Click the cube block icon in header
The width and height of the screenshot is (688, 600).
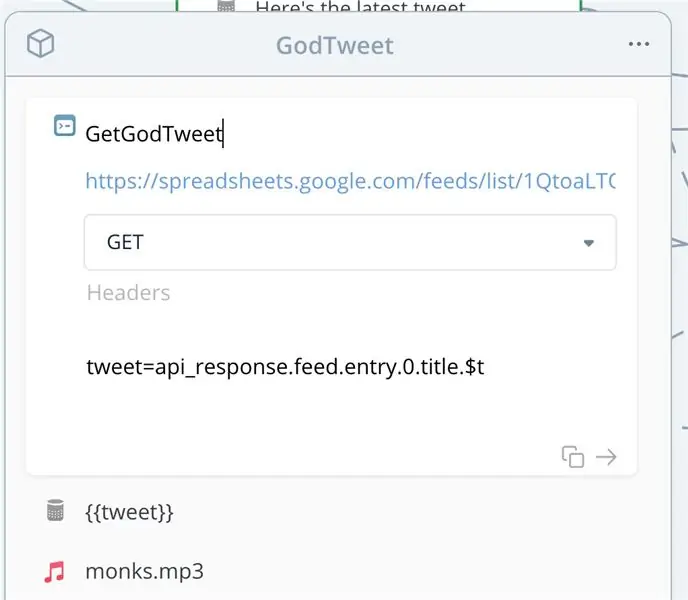[40, 43]
